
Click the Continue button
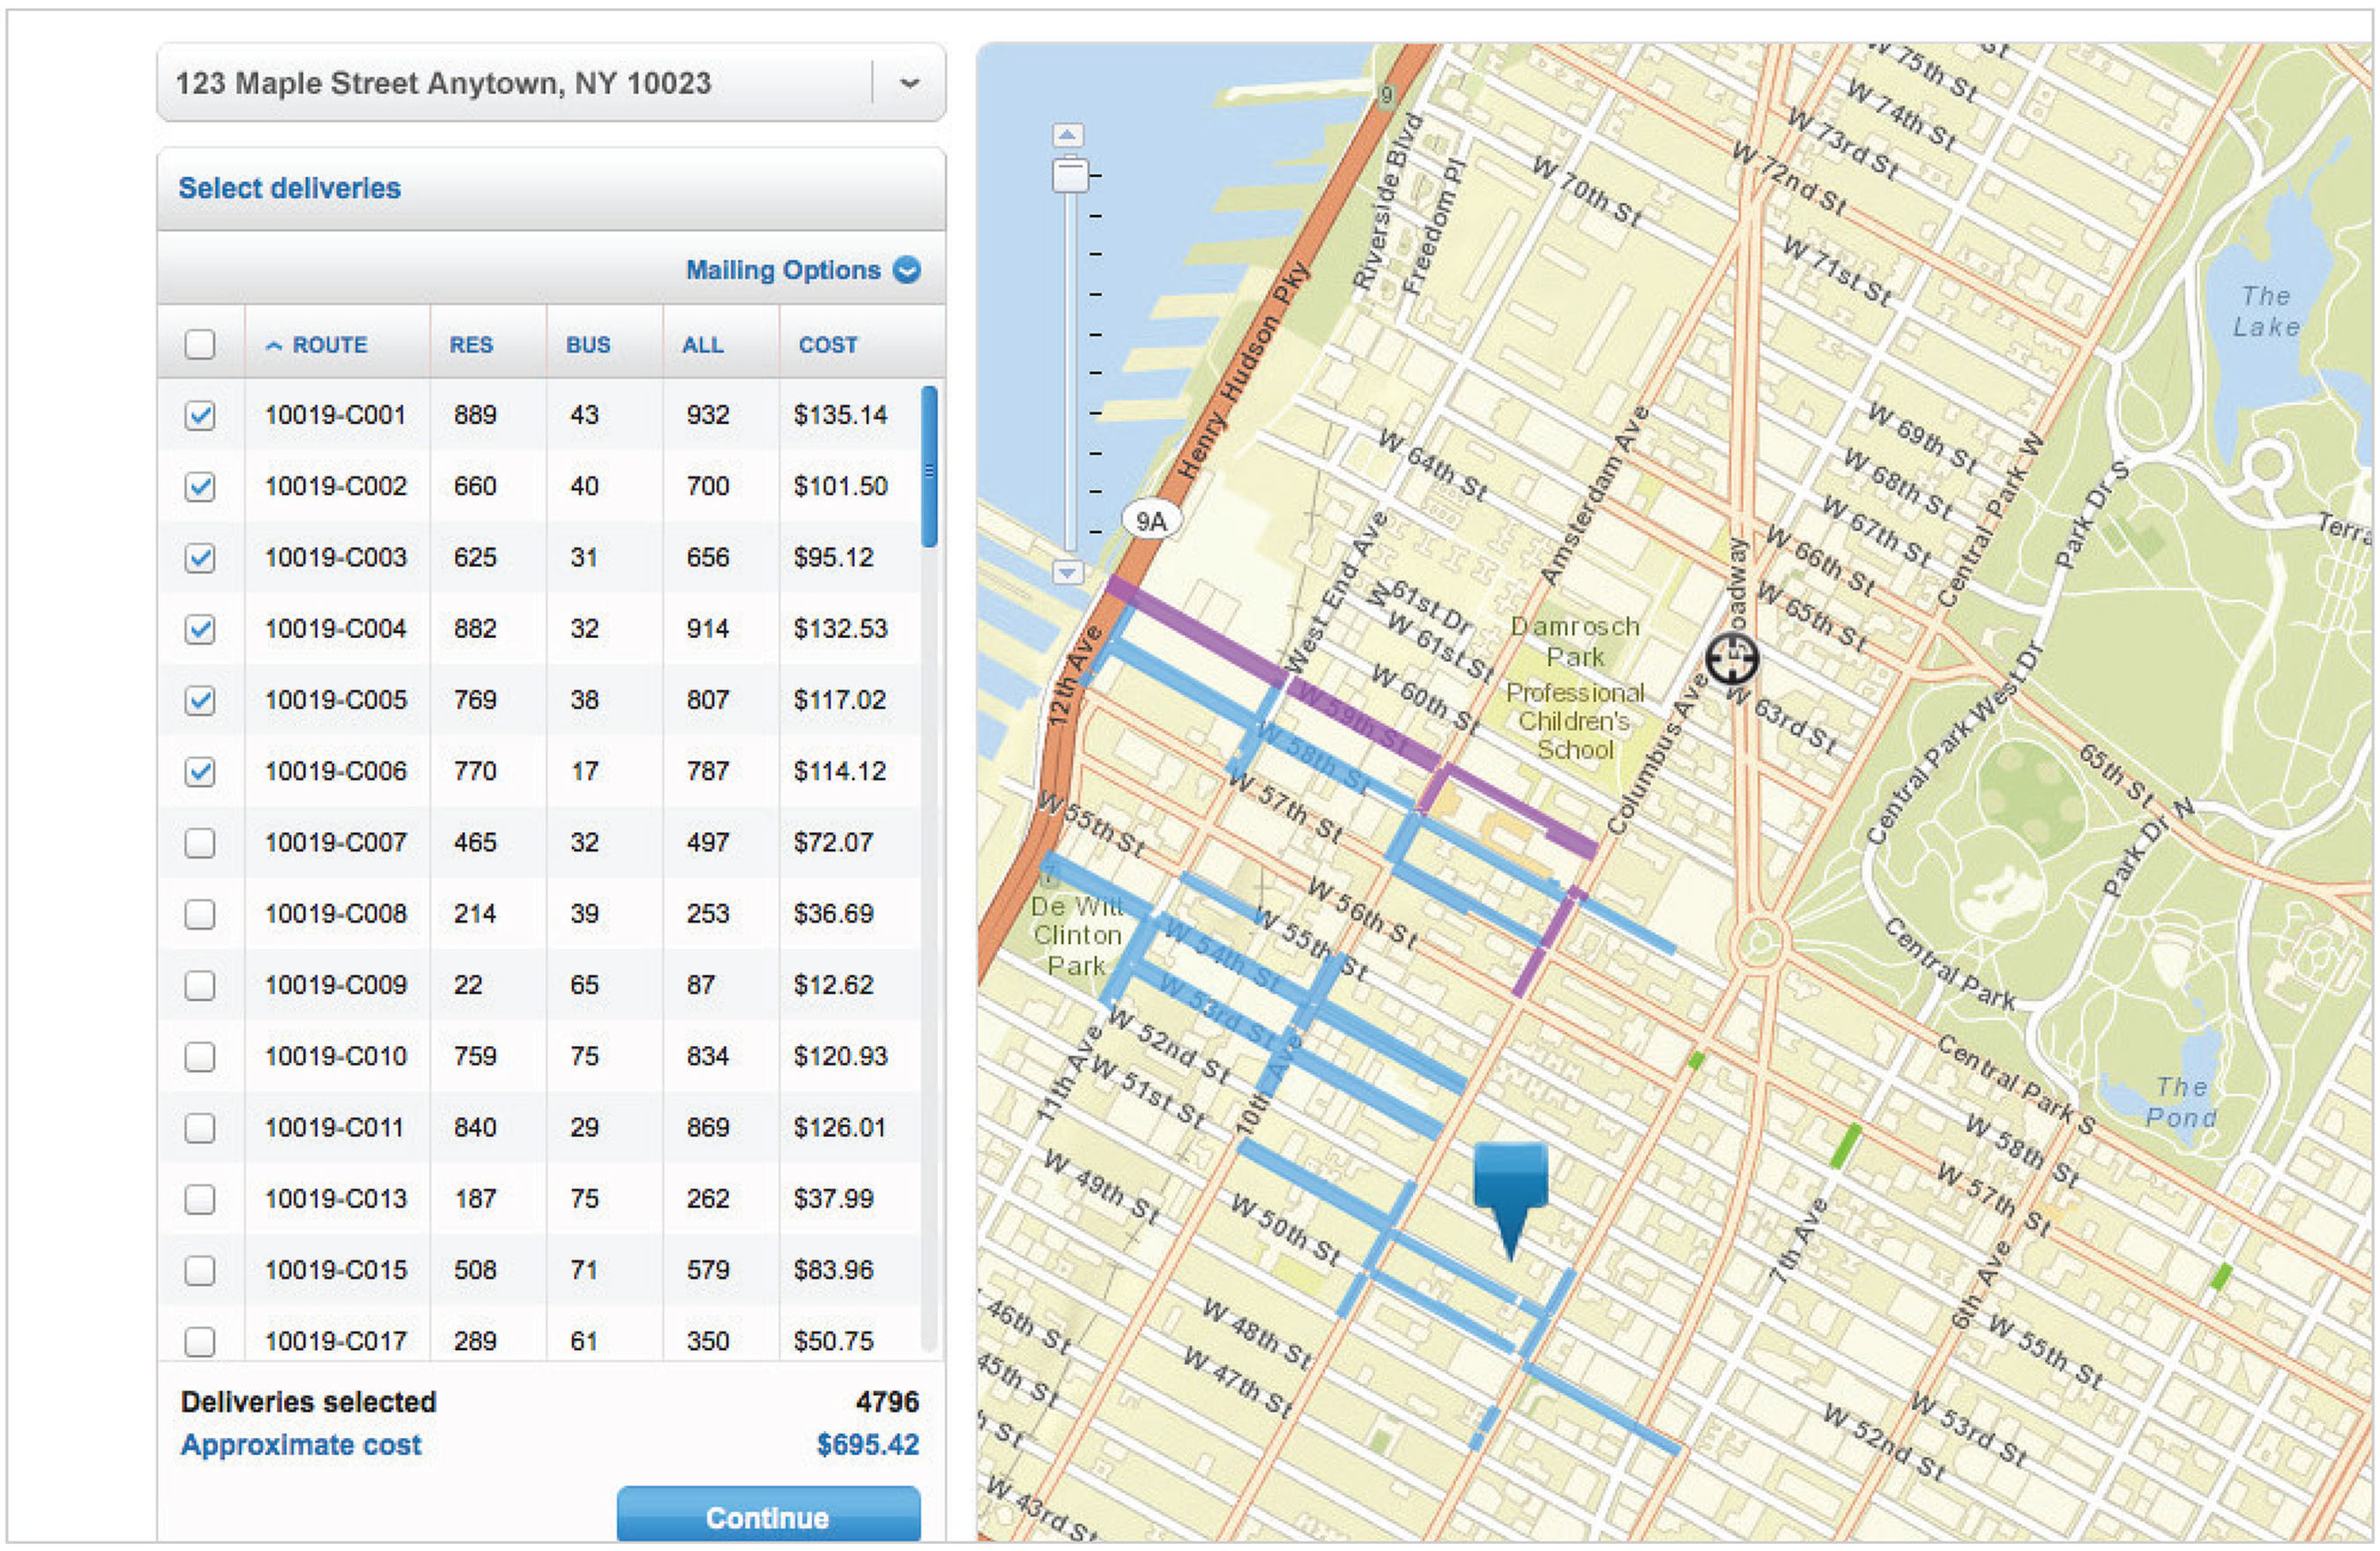click(x=768, y=1516)
